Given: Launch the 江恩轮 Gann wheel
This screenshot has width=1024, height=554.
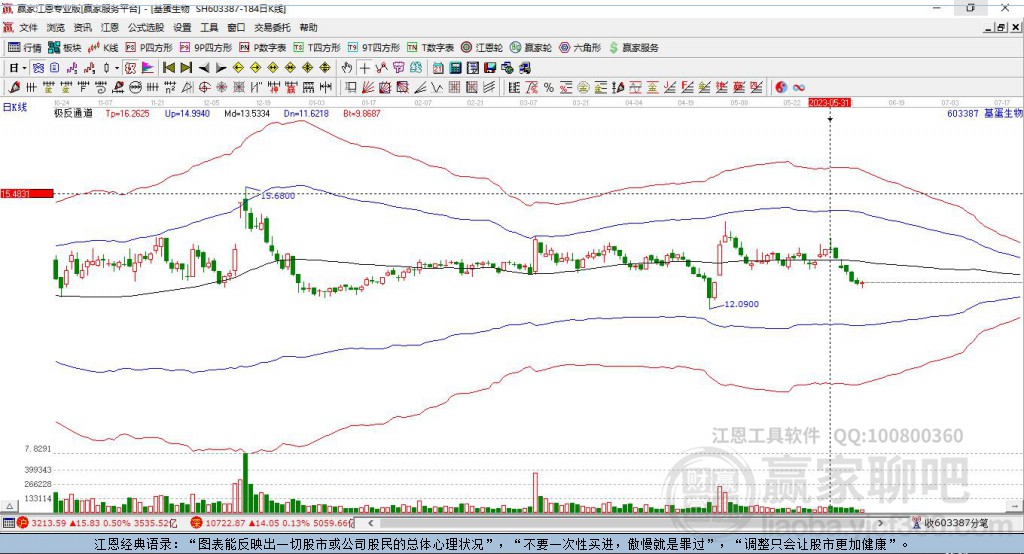Looking at the screenshot, I should pos(482,48).
